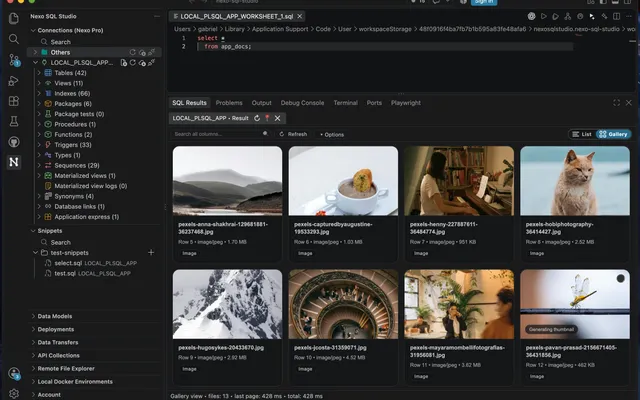Collapse the Snippets section
640x400 pixels.
[x=33, y=231]
